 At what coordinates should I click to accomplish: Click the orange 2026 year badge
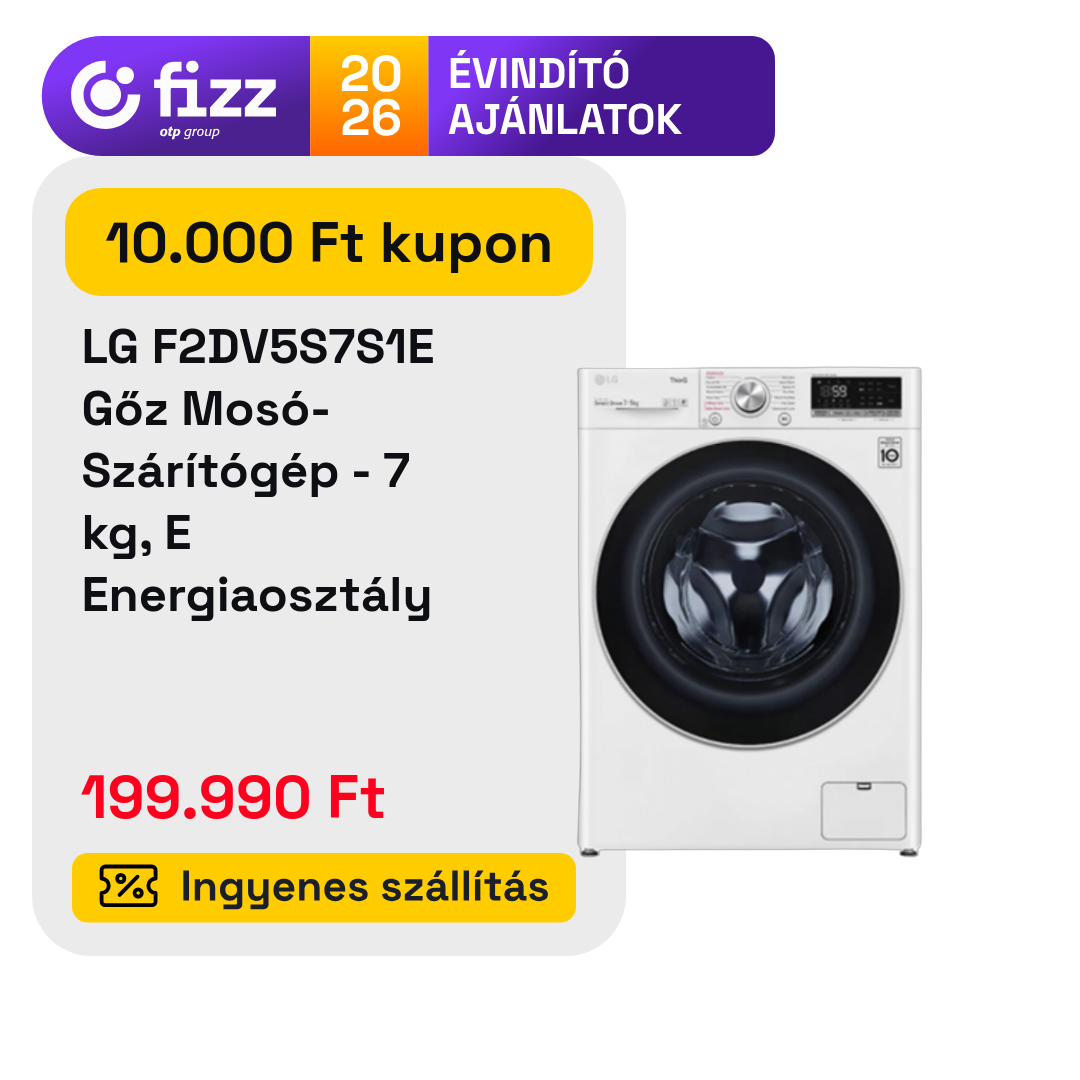point(370,96)
